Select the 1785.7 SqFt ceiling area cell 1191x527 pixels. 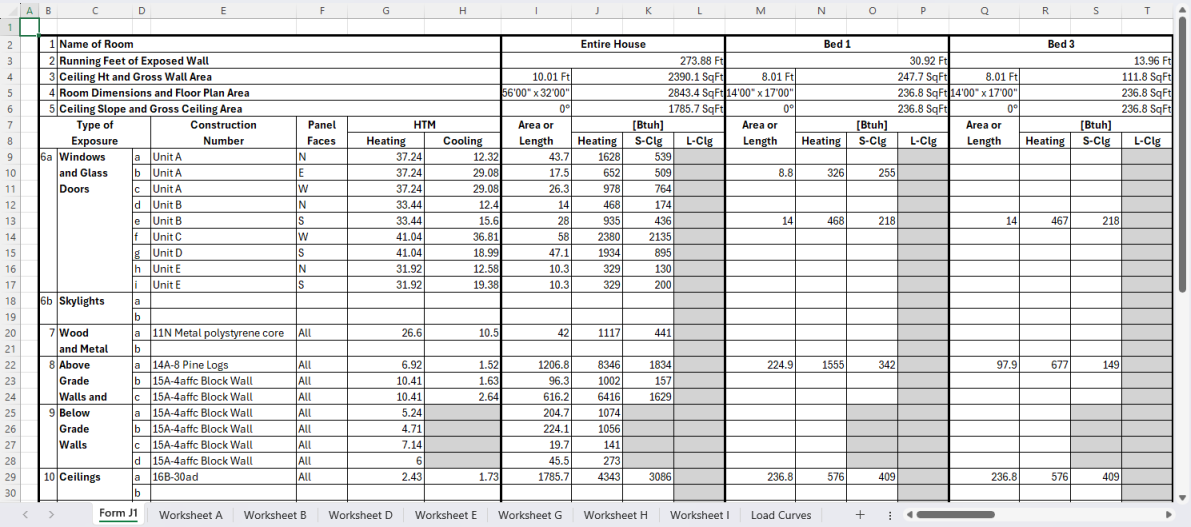pyautogui.click(x=649, y=109)
